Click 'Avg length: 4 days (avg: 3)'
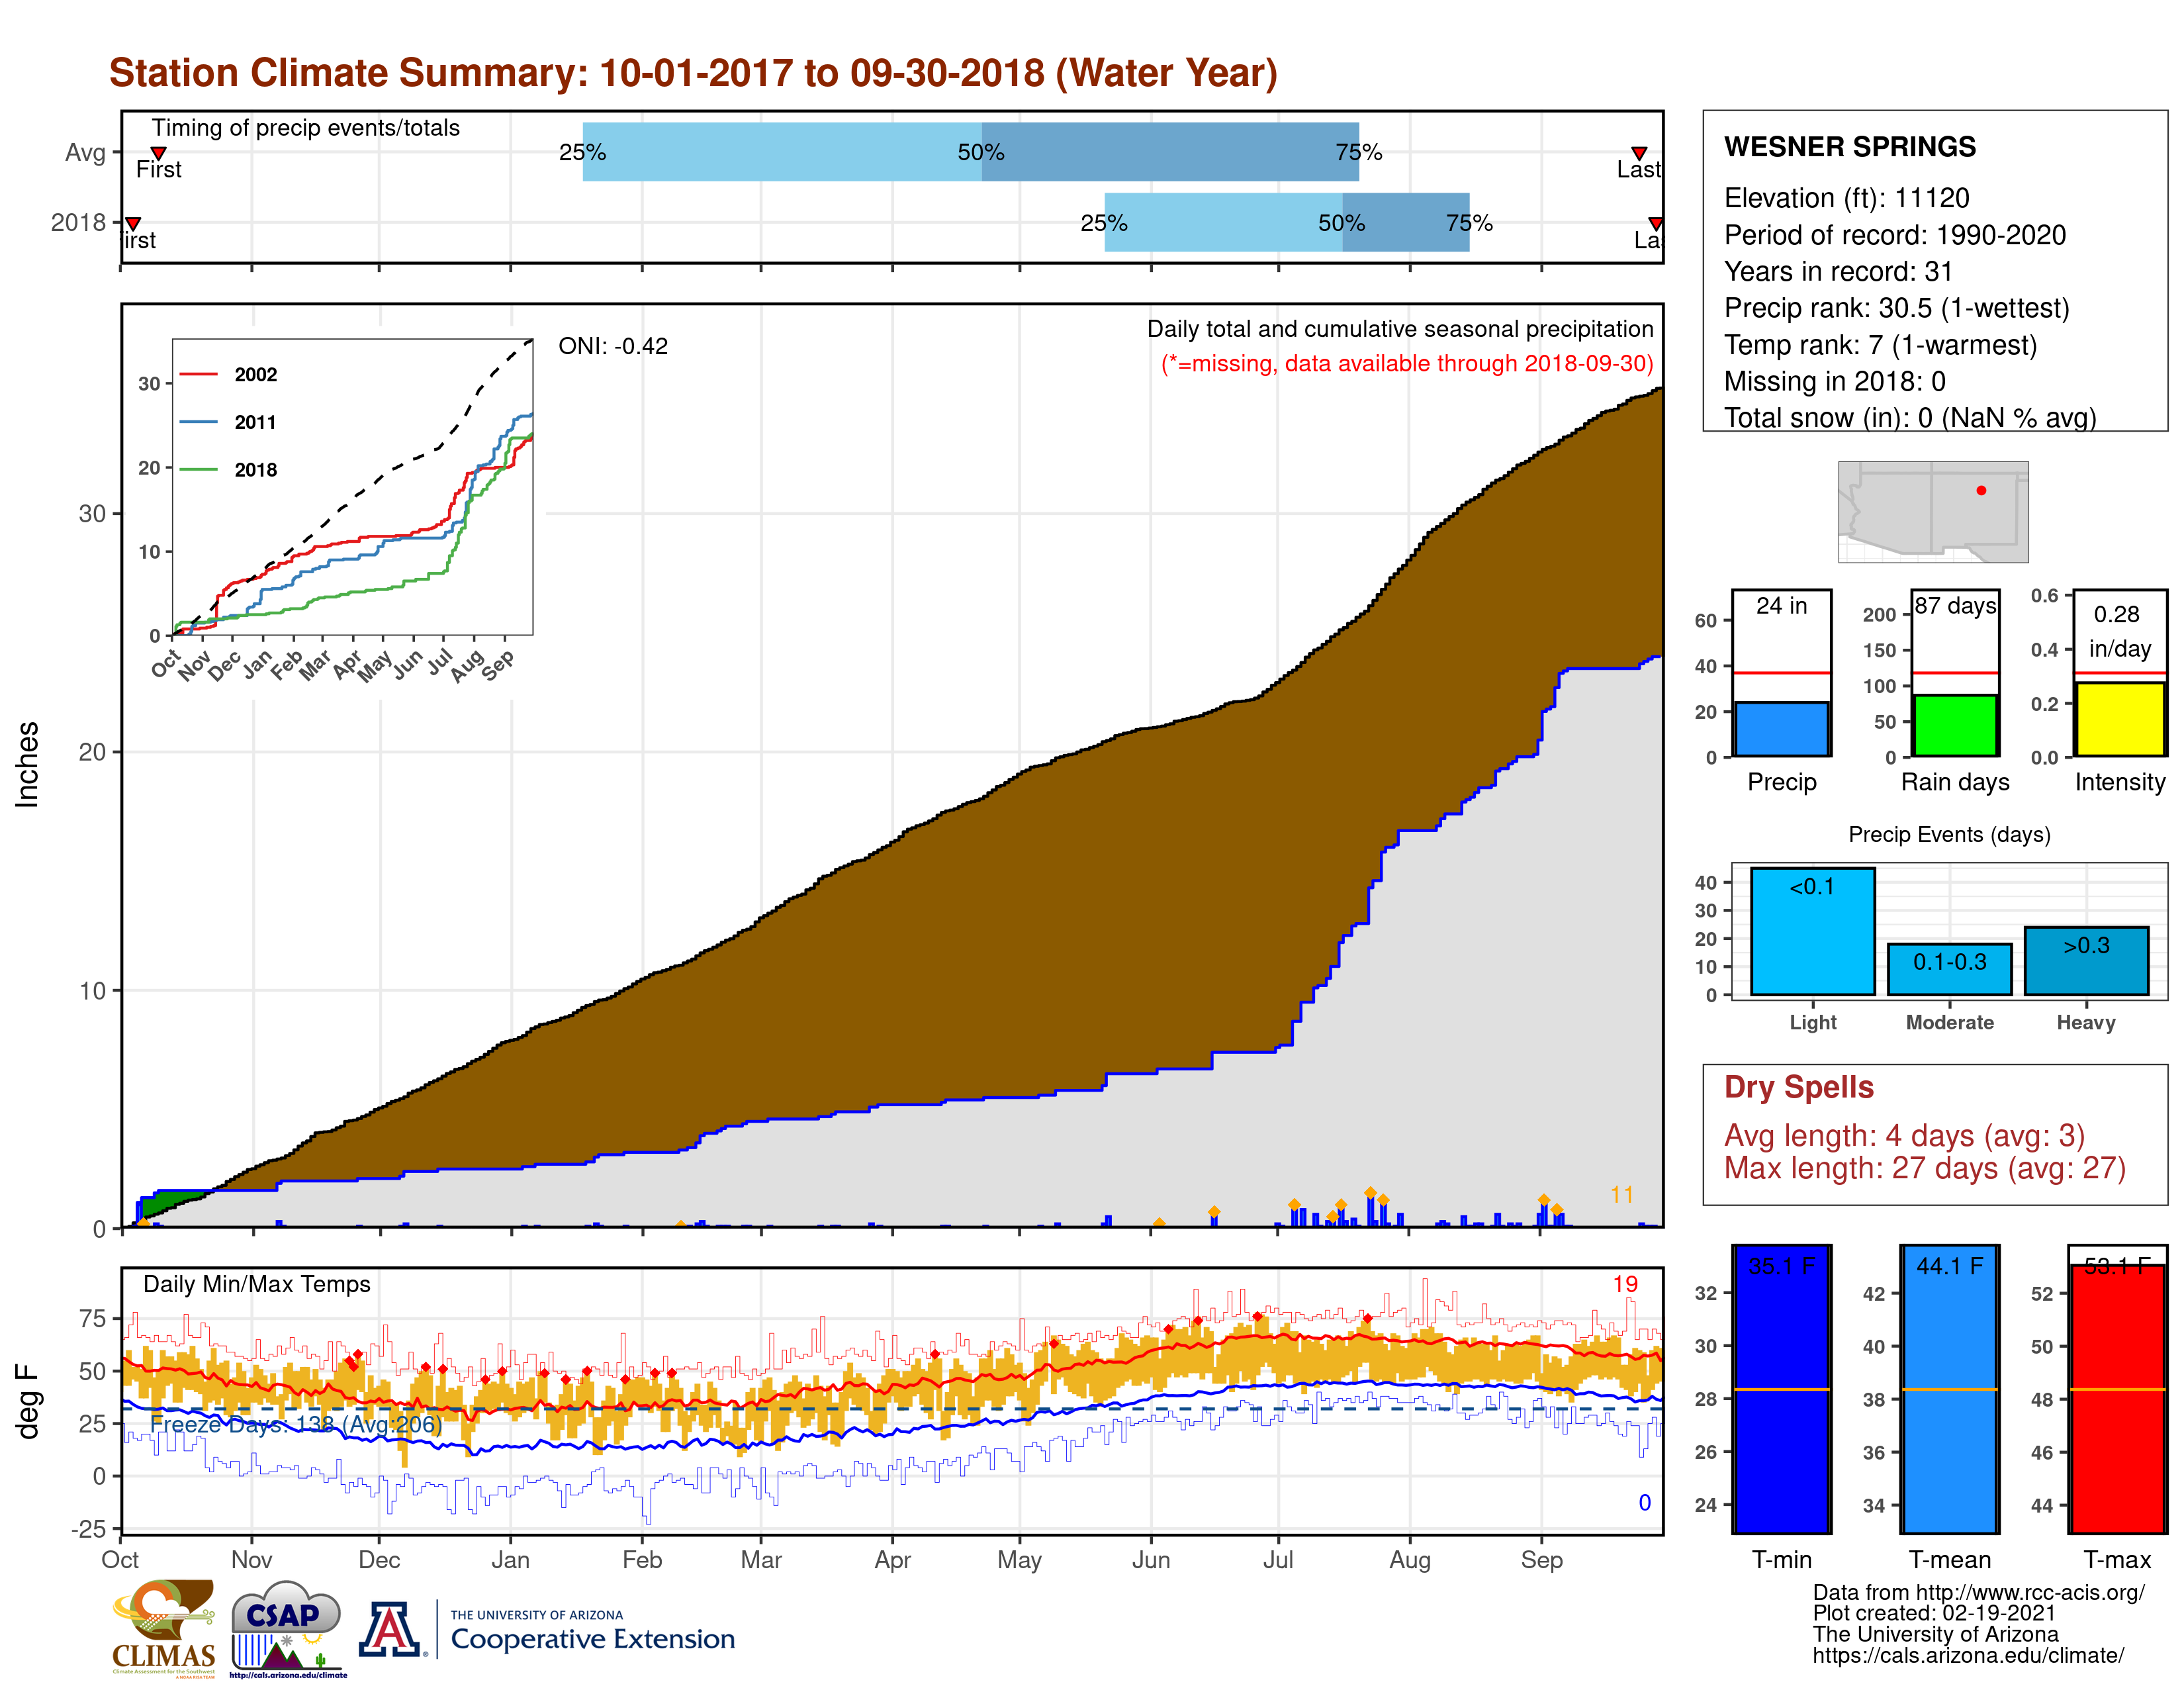Image resolution: width=2184 pixels, height=1688 pixels. tap(1904, 1136)
